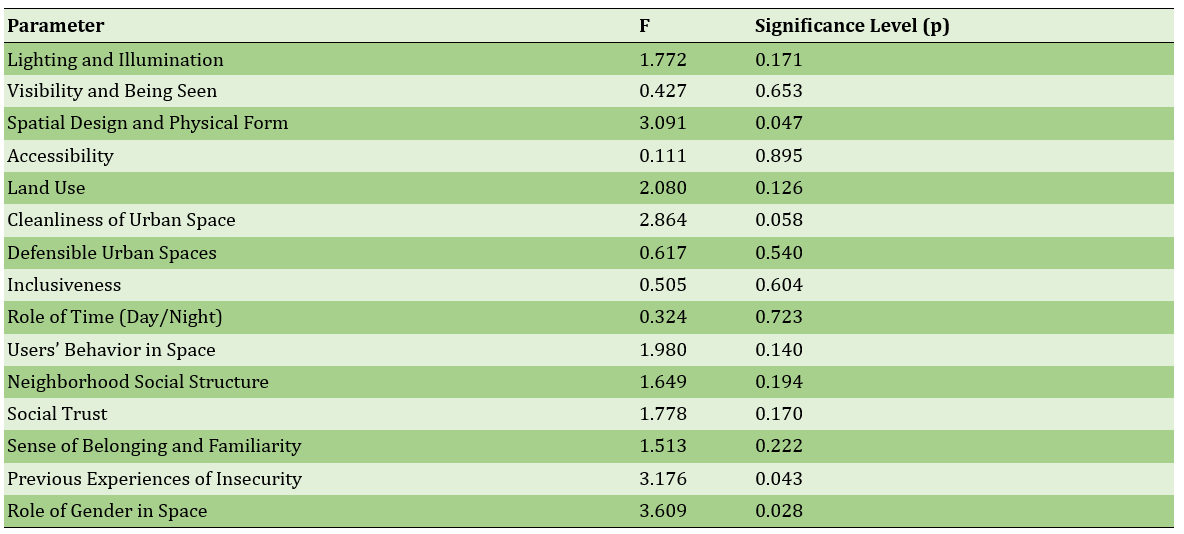This screenshot has width=1184, height=534.
Task: Click the Significance Level (p) header
Action: click(852, 26)
